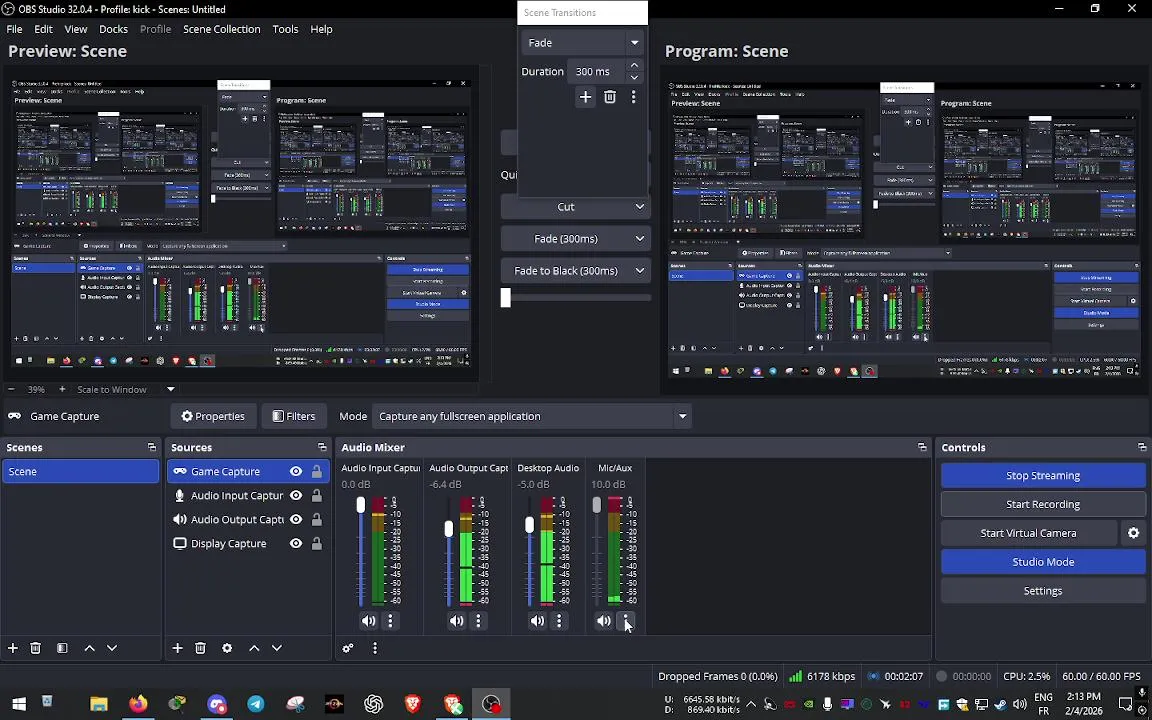1152x720 pixels.
Task: Open the View menu
Action: [76, 29]
